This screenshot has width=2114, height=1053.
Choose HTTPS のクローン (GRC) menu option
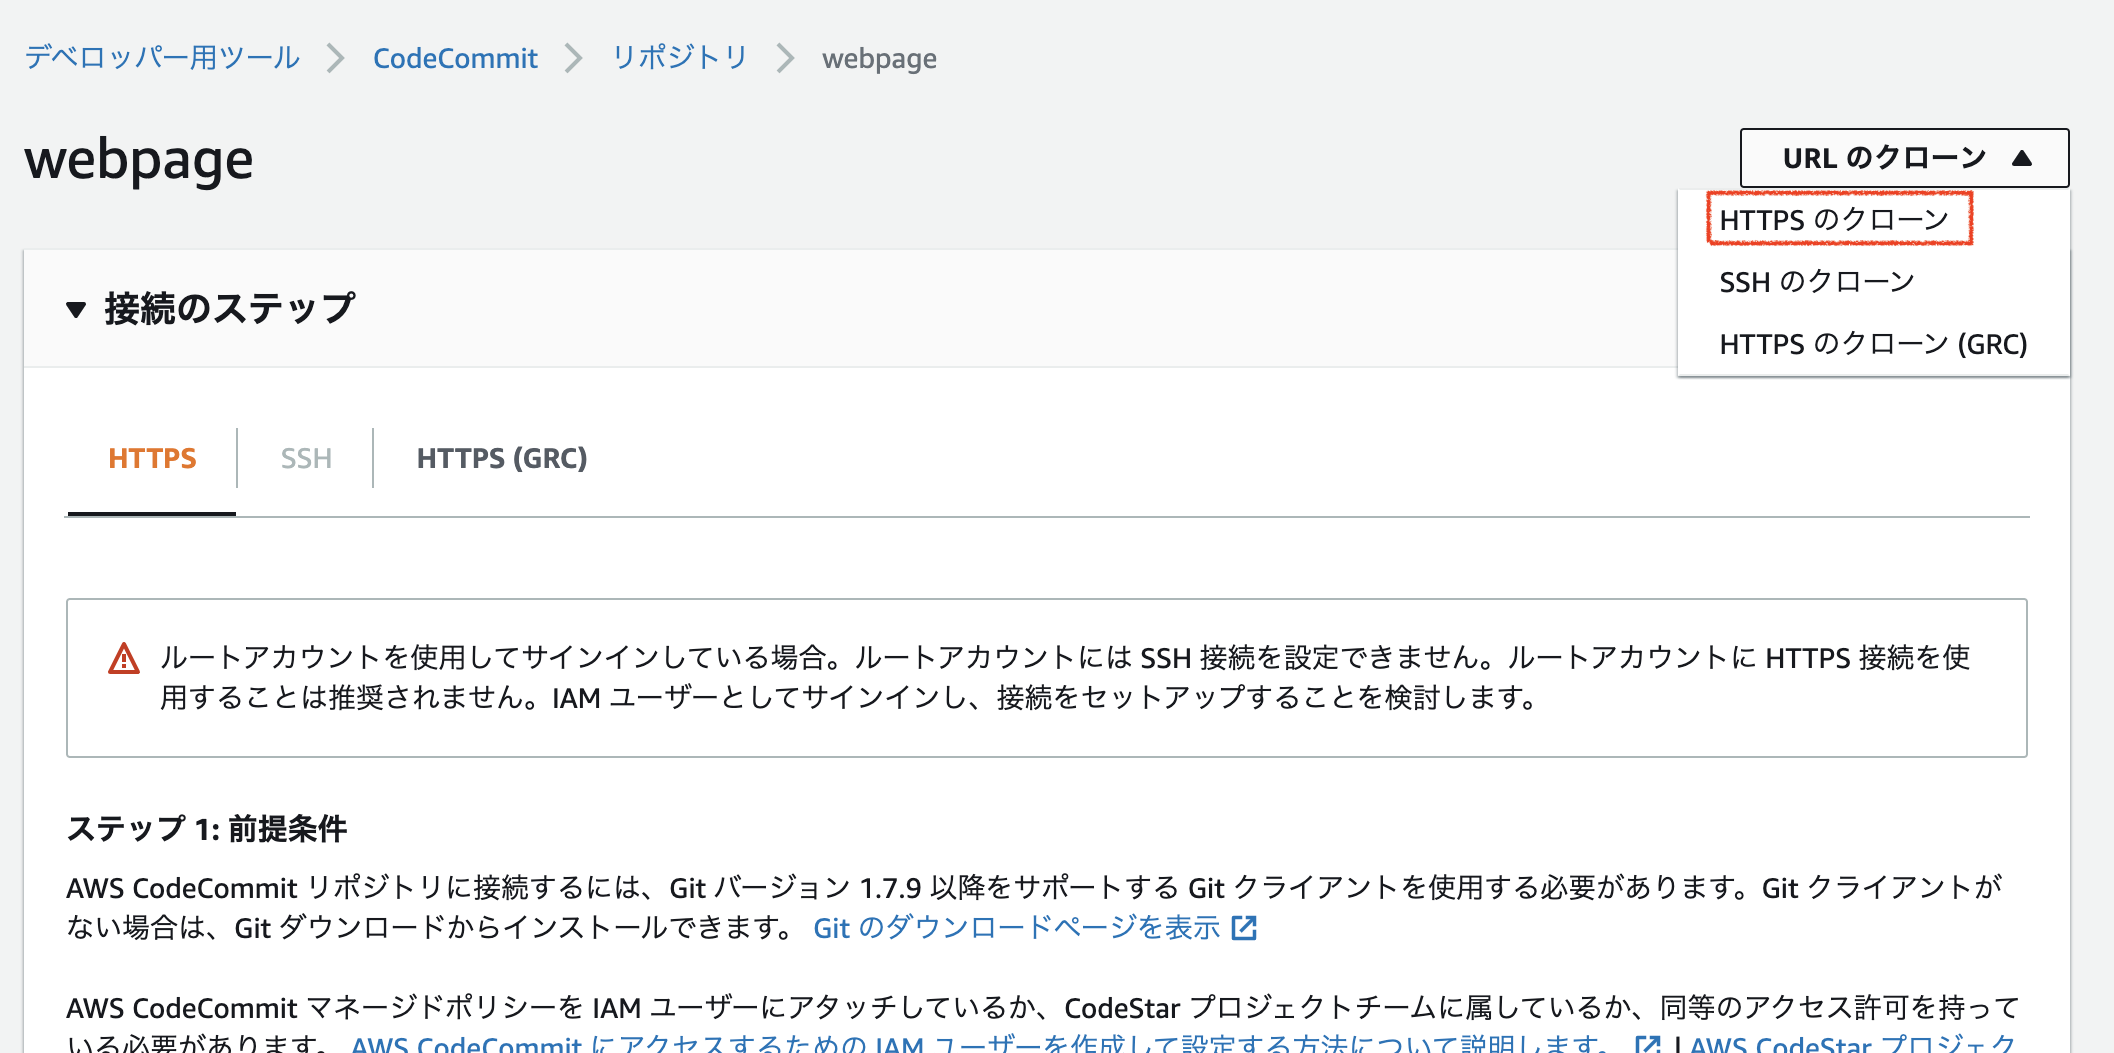pos(1873,344)
